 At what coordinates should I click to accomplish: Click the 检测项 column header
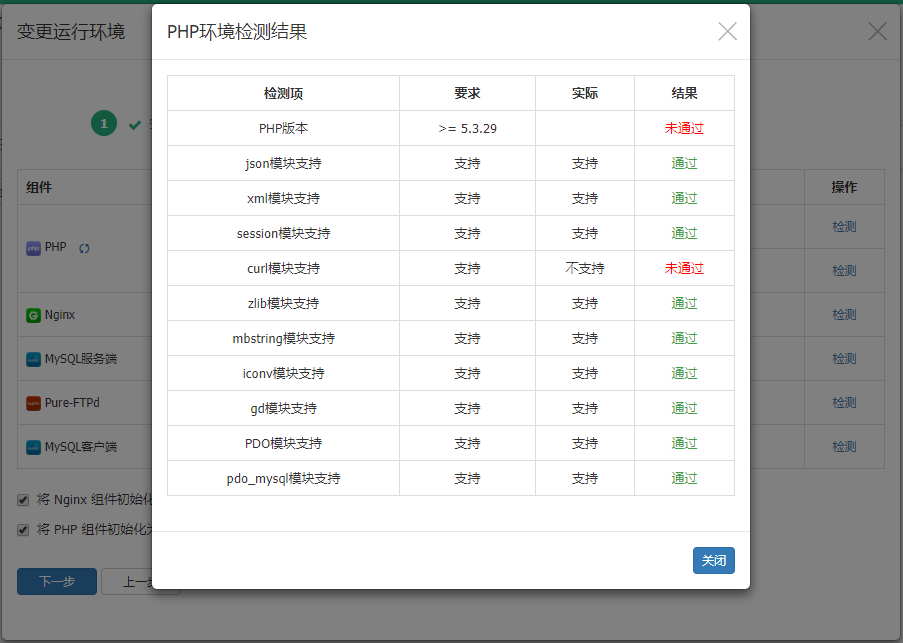click(x=283, y=93)
